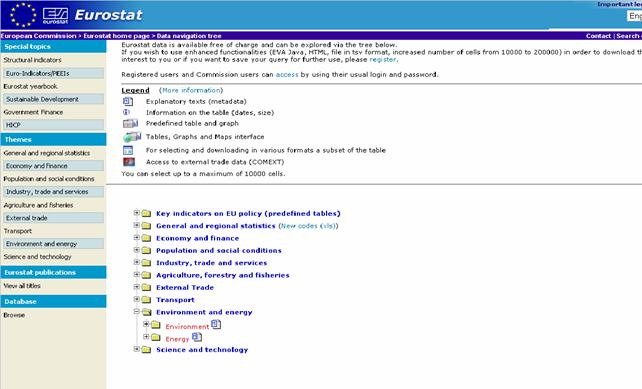Expand Science and technology tree node
This screenshot has height=389, width=642.
click(137, 349)
